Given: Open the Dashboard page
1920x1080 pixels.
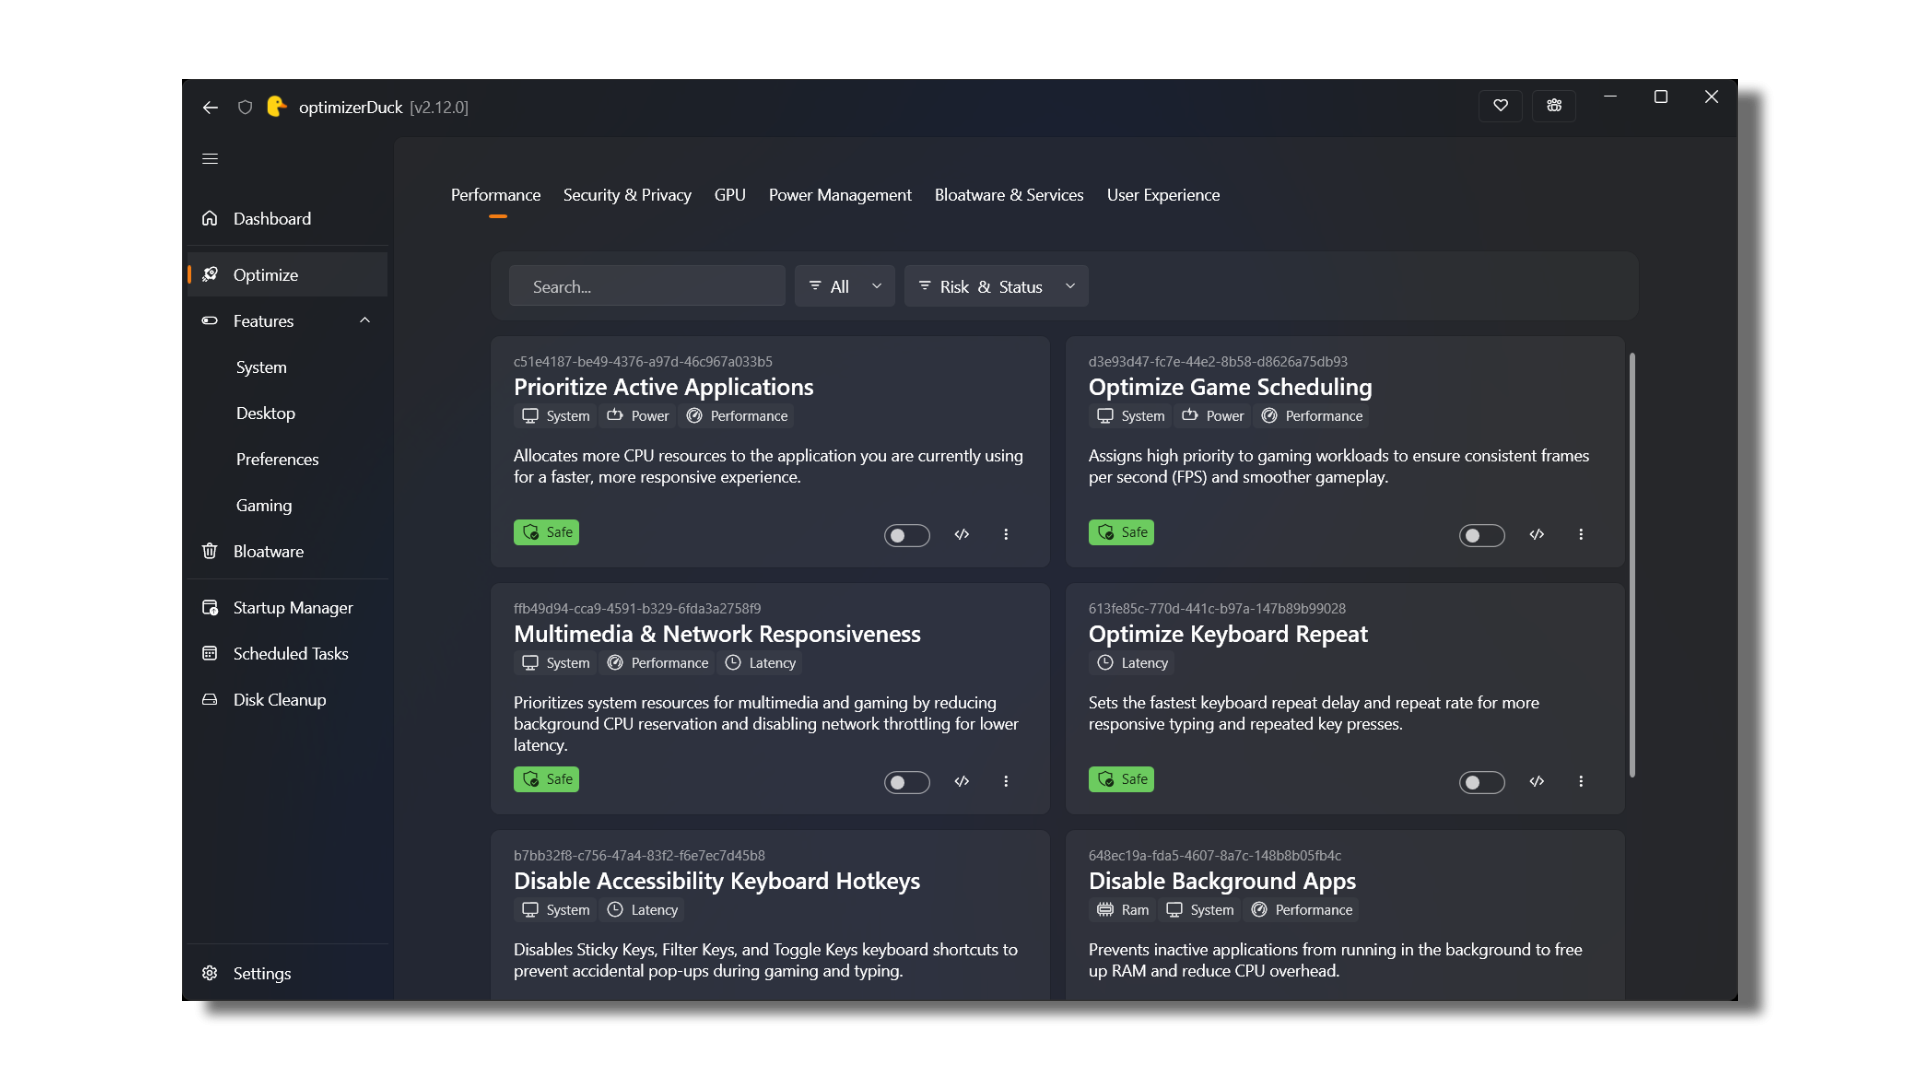Looking at the screenshot, I should 288,218.
